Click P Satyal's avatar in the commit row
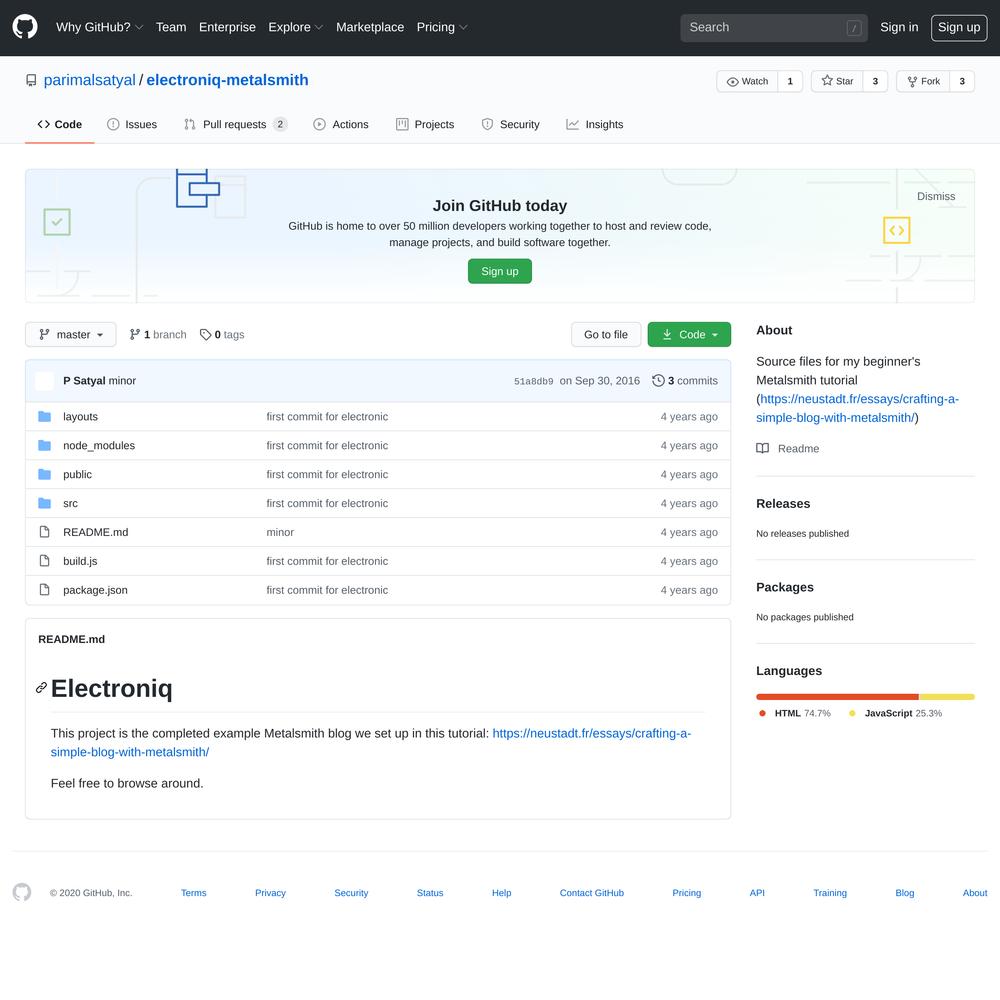The height and width of the screenshot is (1000, 1000). pyautogui.click(x=45, y=381)
